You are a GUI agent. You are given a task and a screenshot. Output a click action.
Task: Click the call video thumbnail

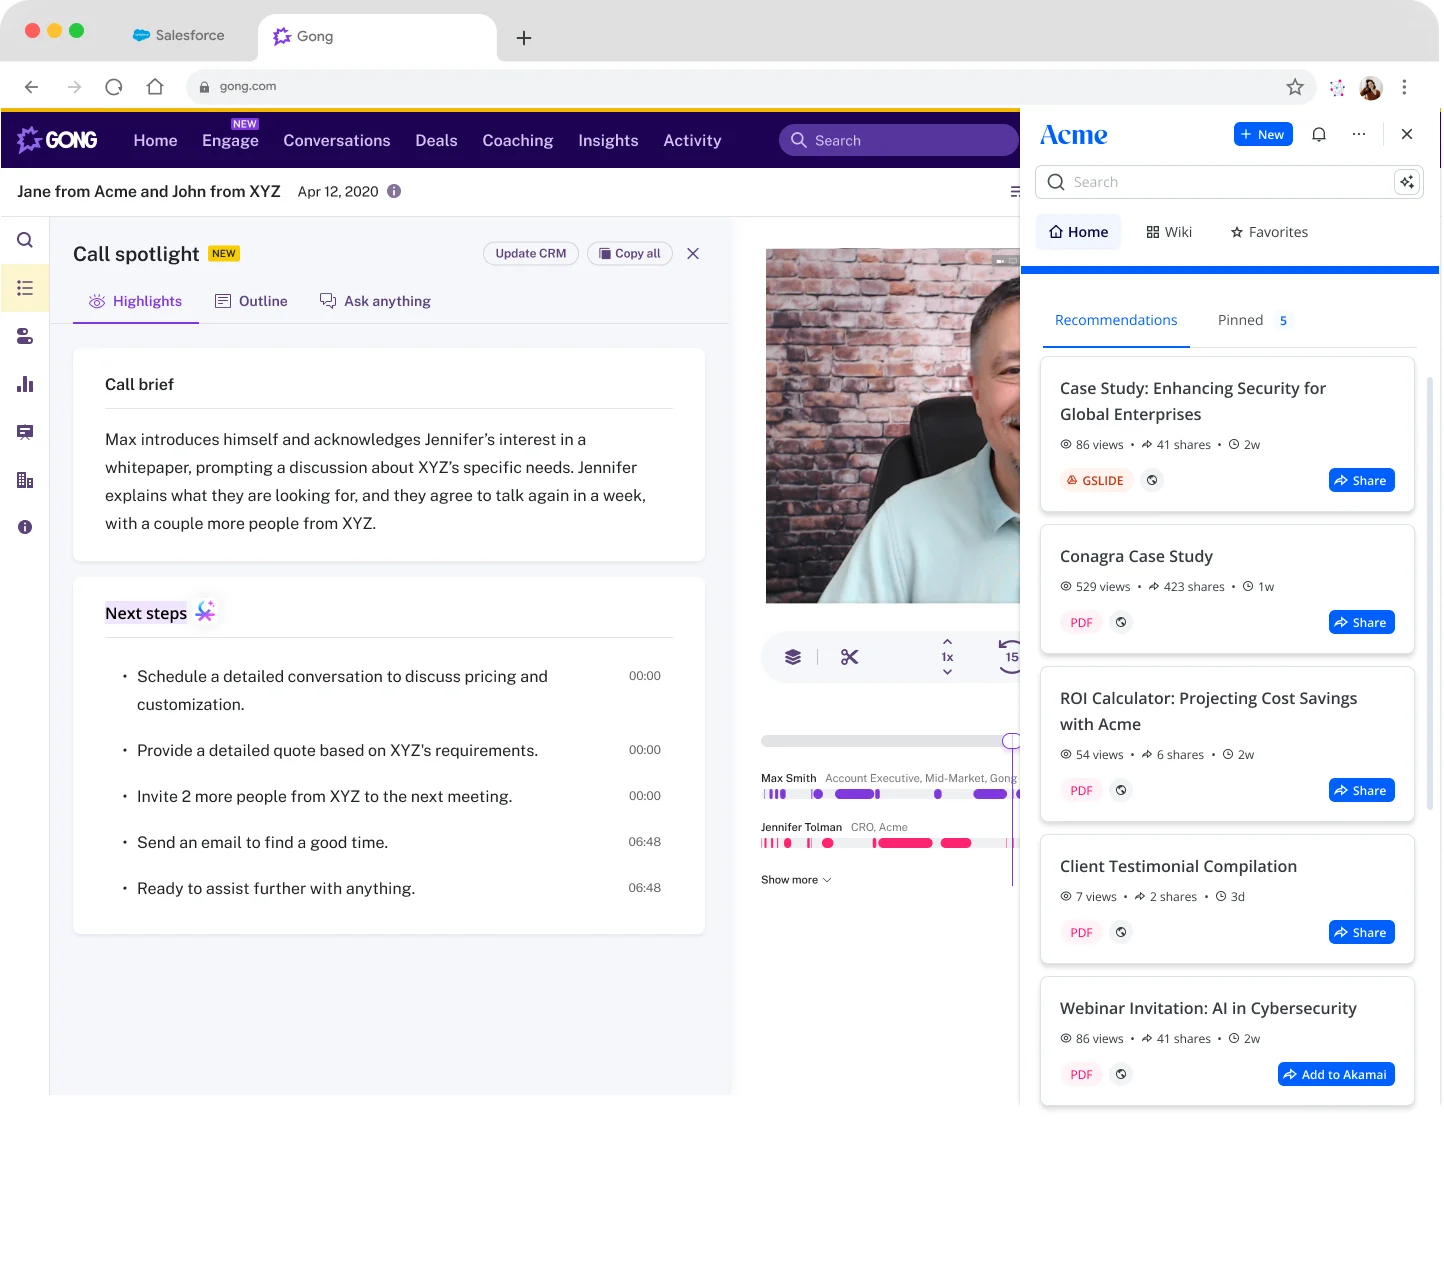(x=893, y=426)
